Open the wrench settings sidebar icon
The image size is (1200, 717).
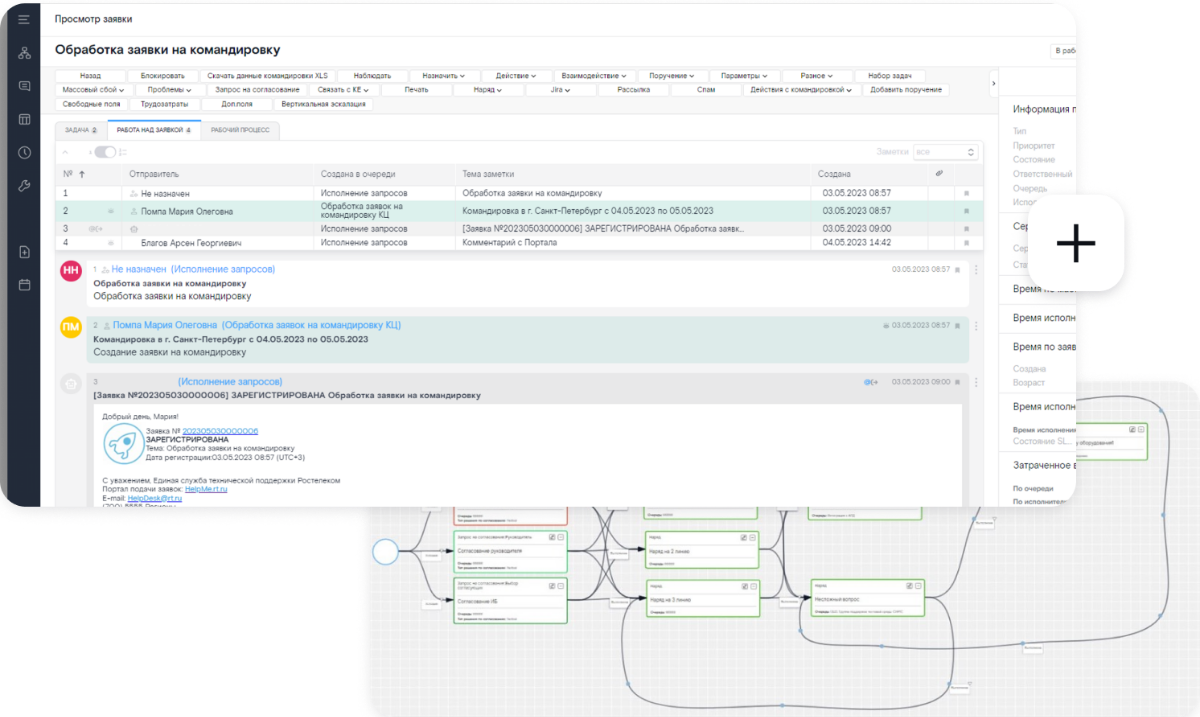pos(24,186)
